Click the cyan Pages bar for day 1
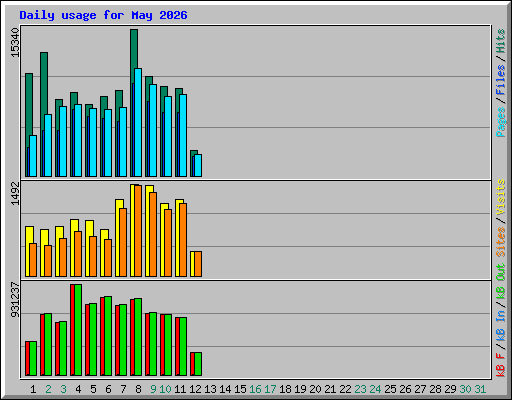The width and height of the screenshot is (512, 400). pyautogui.click(x=33, y=156)
